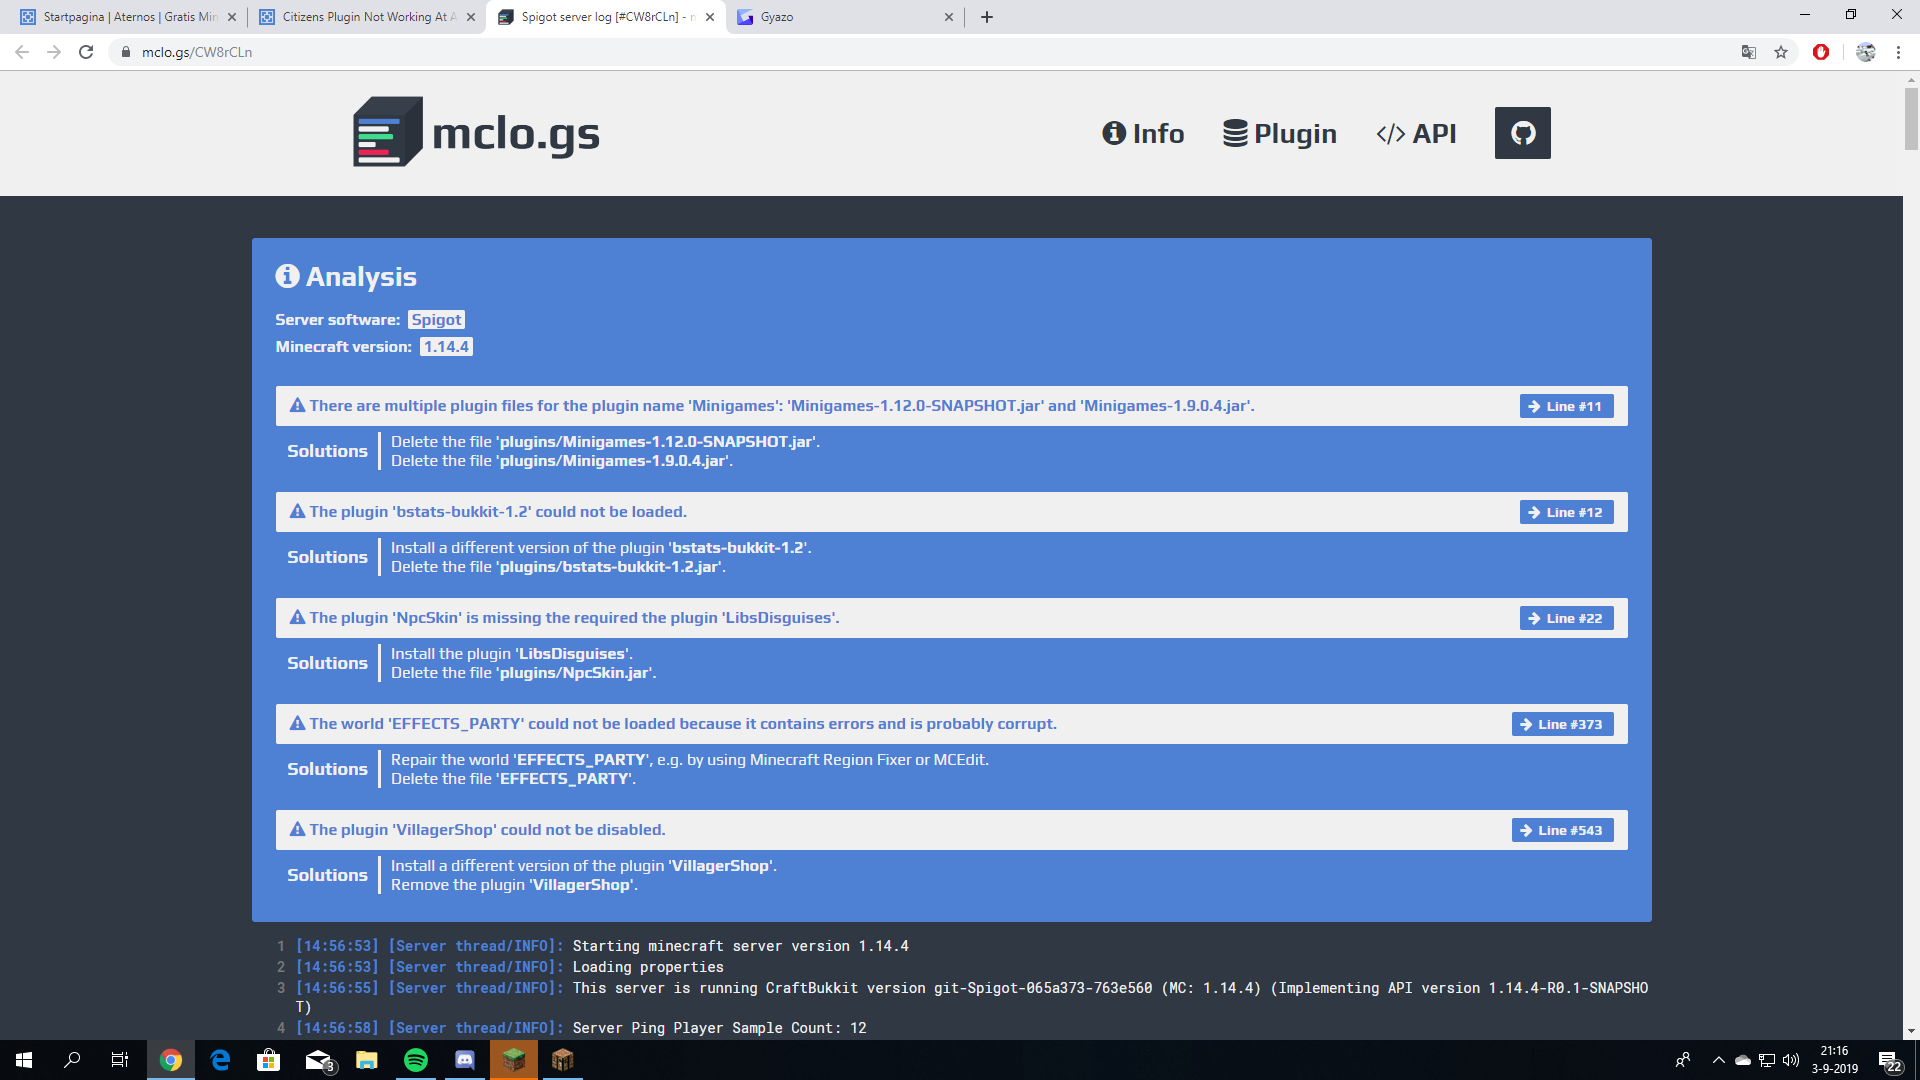The height and width of the screenshot is (1080, 1920).
Task: Bookmark this page with the star
Action: tap(1781, 52)
